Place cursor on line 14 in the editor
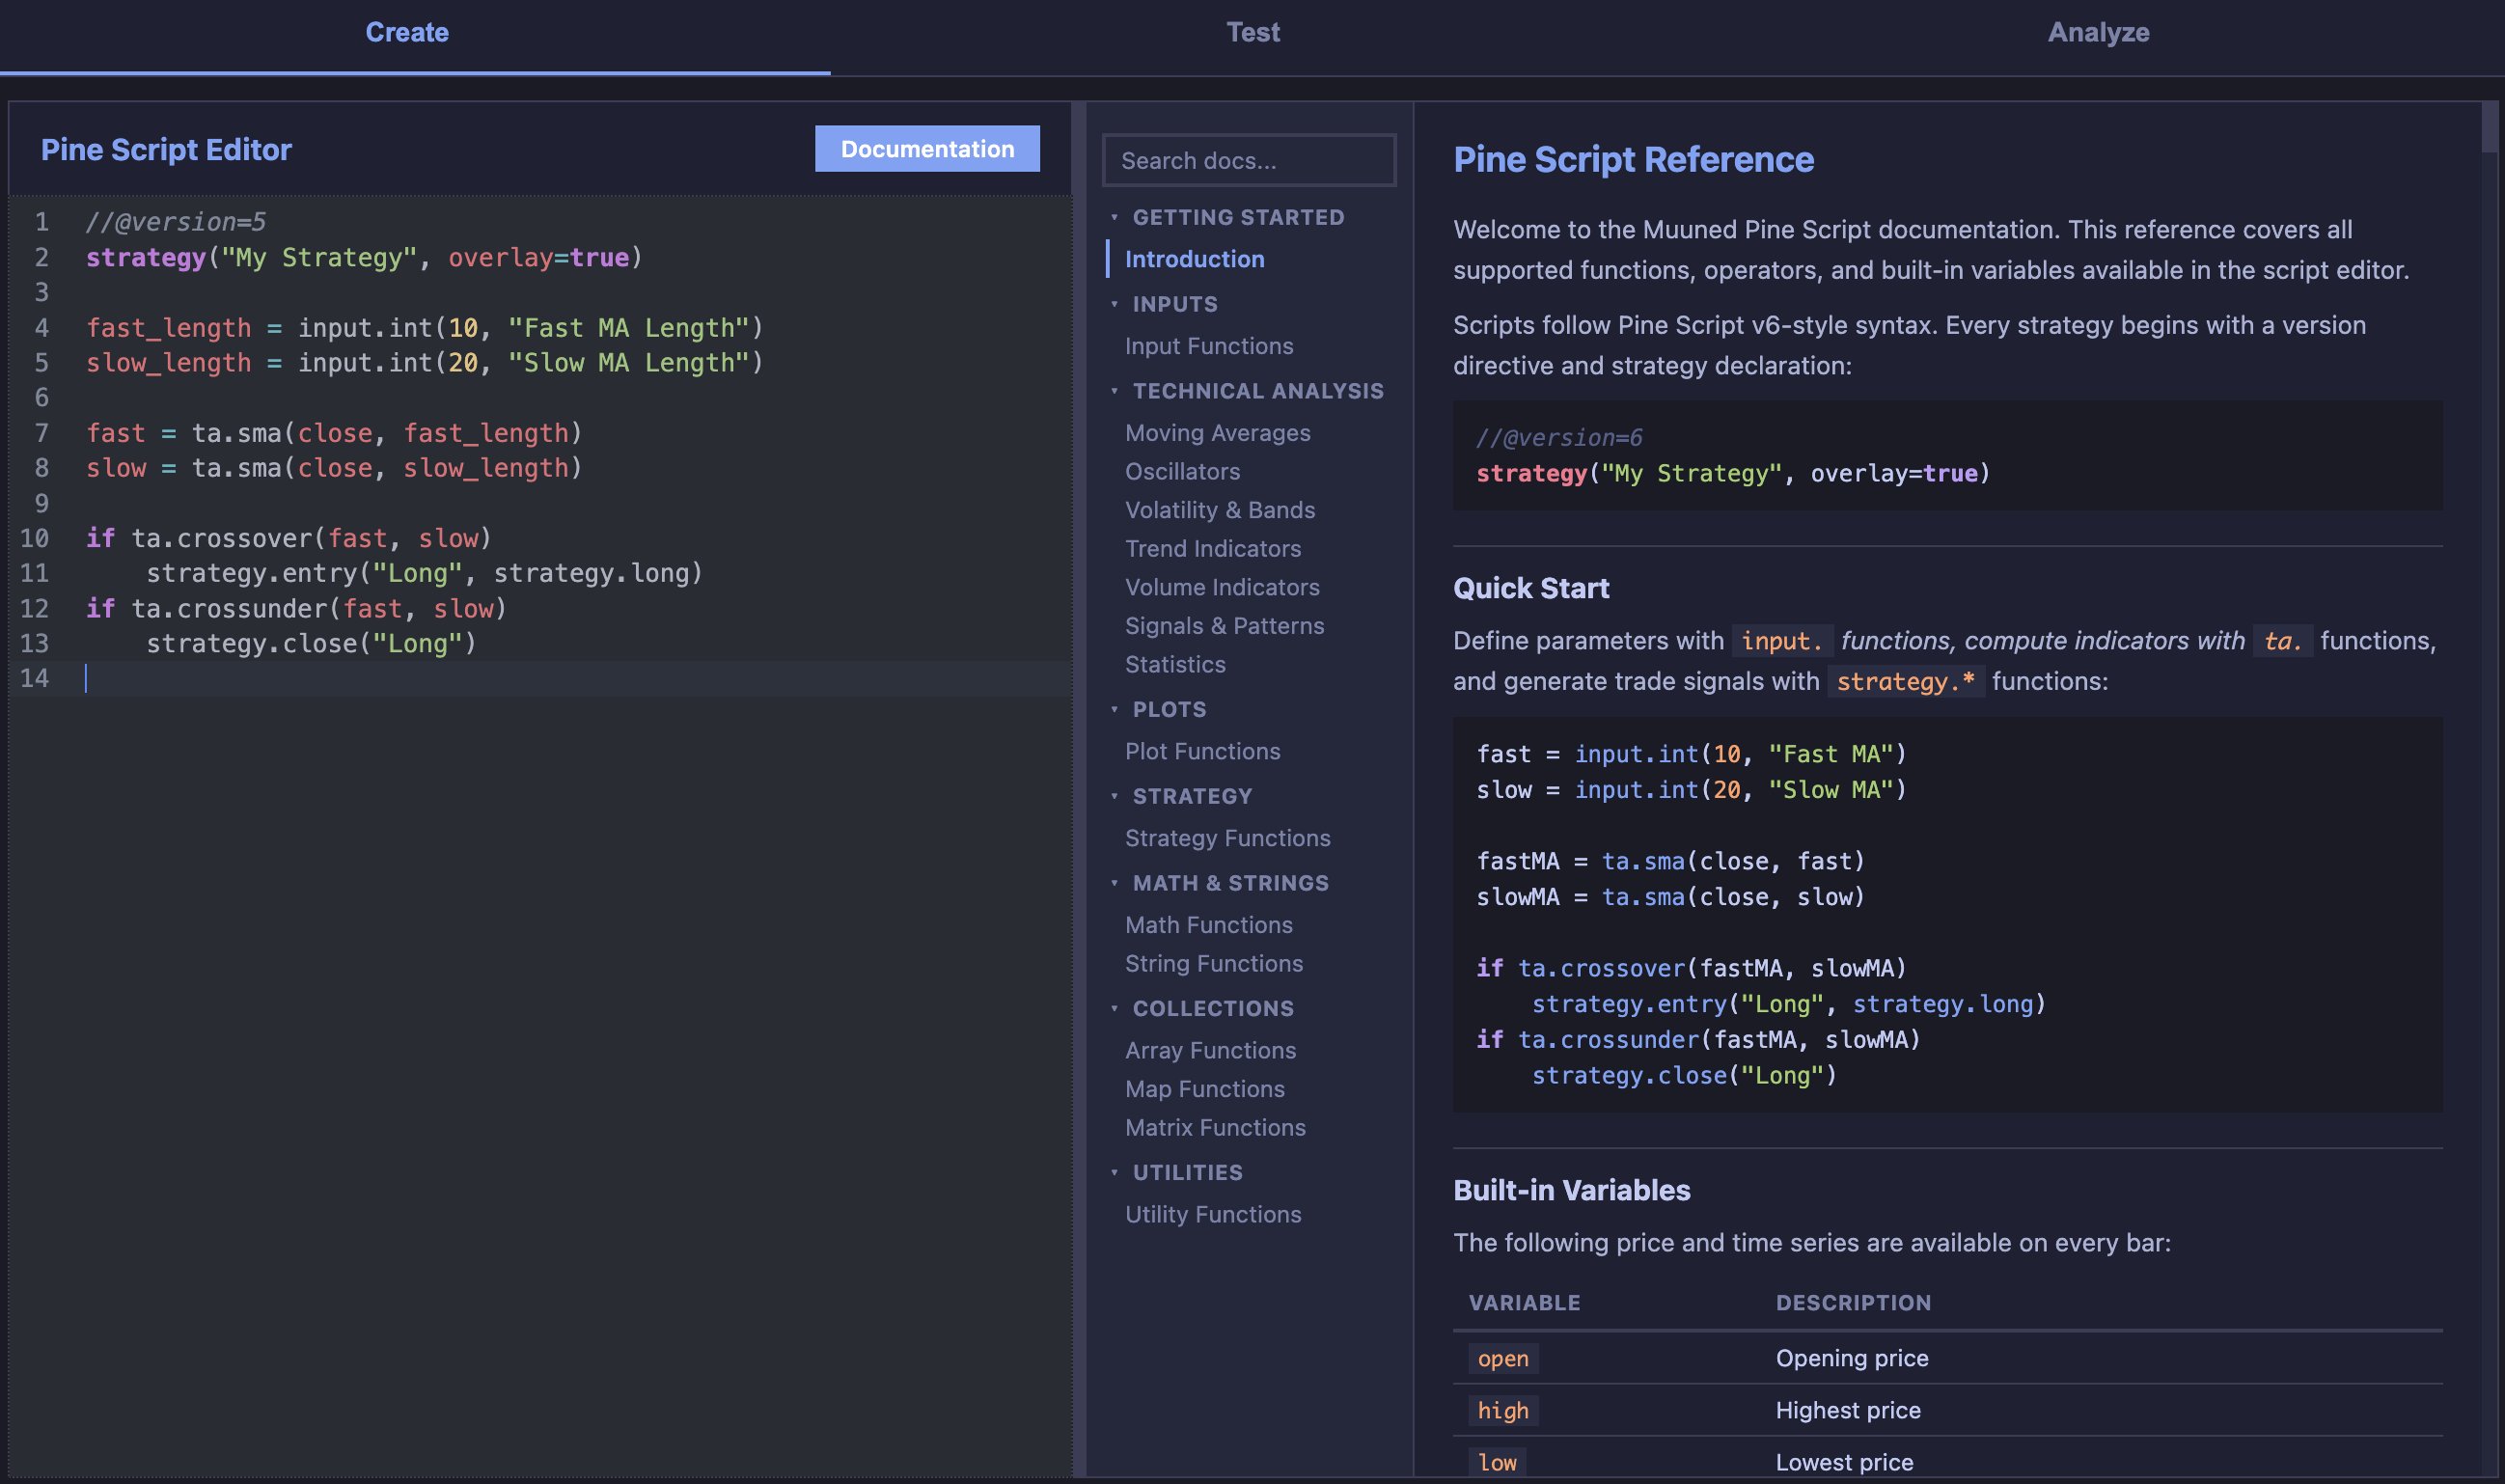 tap(400, 678)
